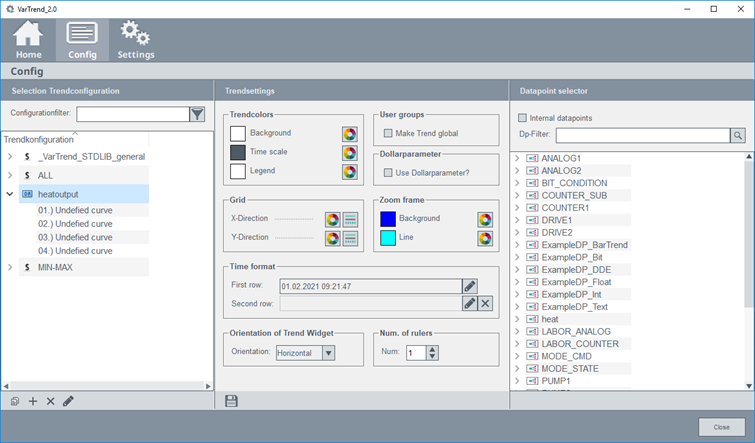Open the Settings tab
Viewport: 755px width, 443px height.
[x=135, y=40]
